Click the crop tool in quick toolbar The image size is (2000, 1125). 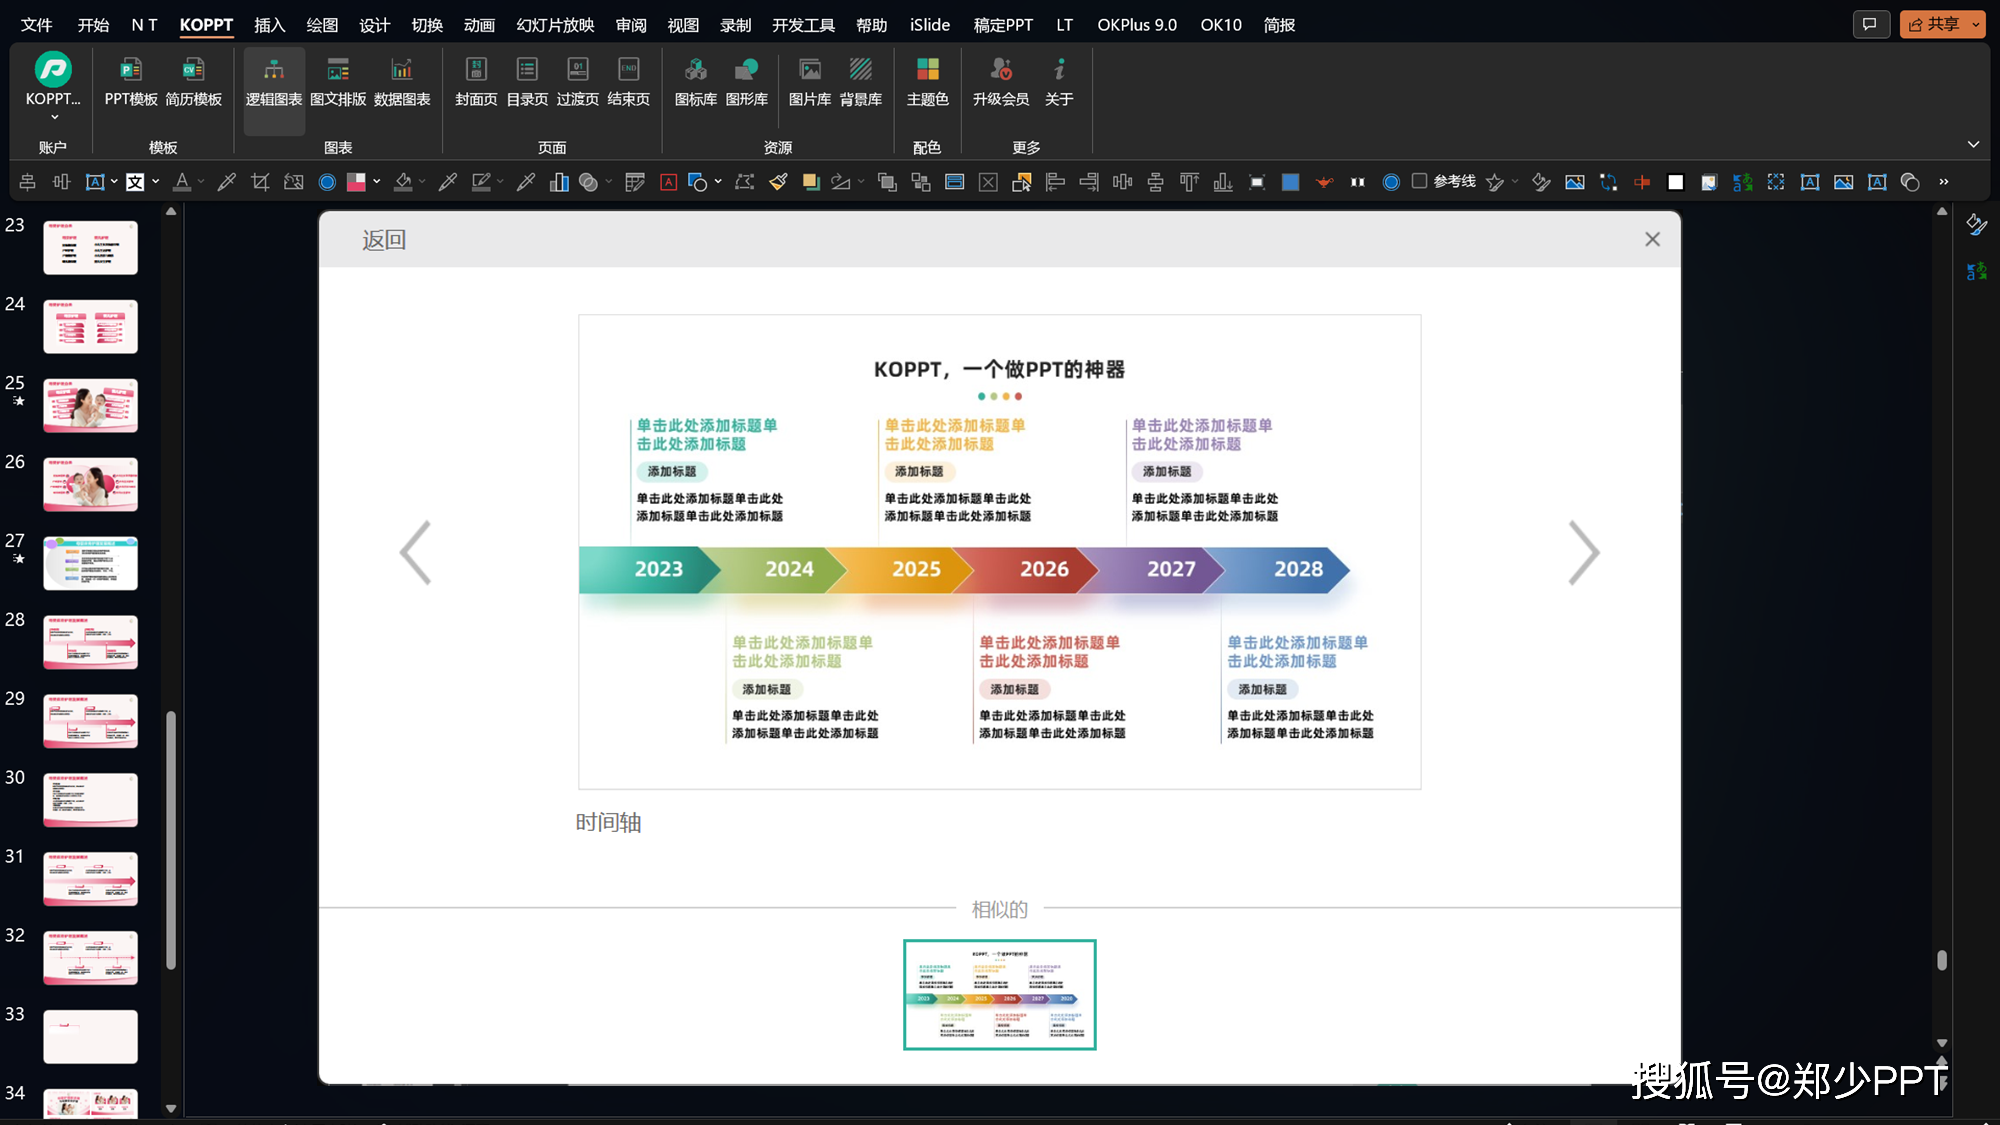(260, 182)
